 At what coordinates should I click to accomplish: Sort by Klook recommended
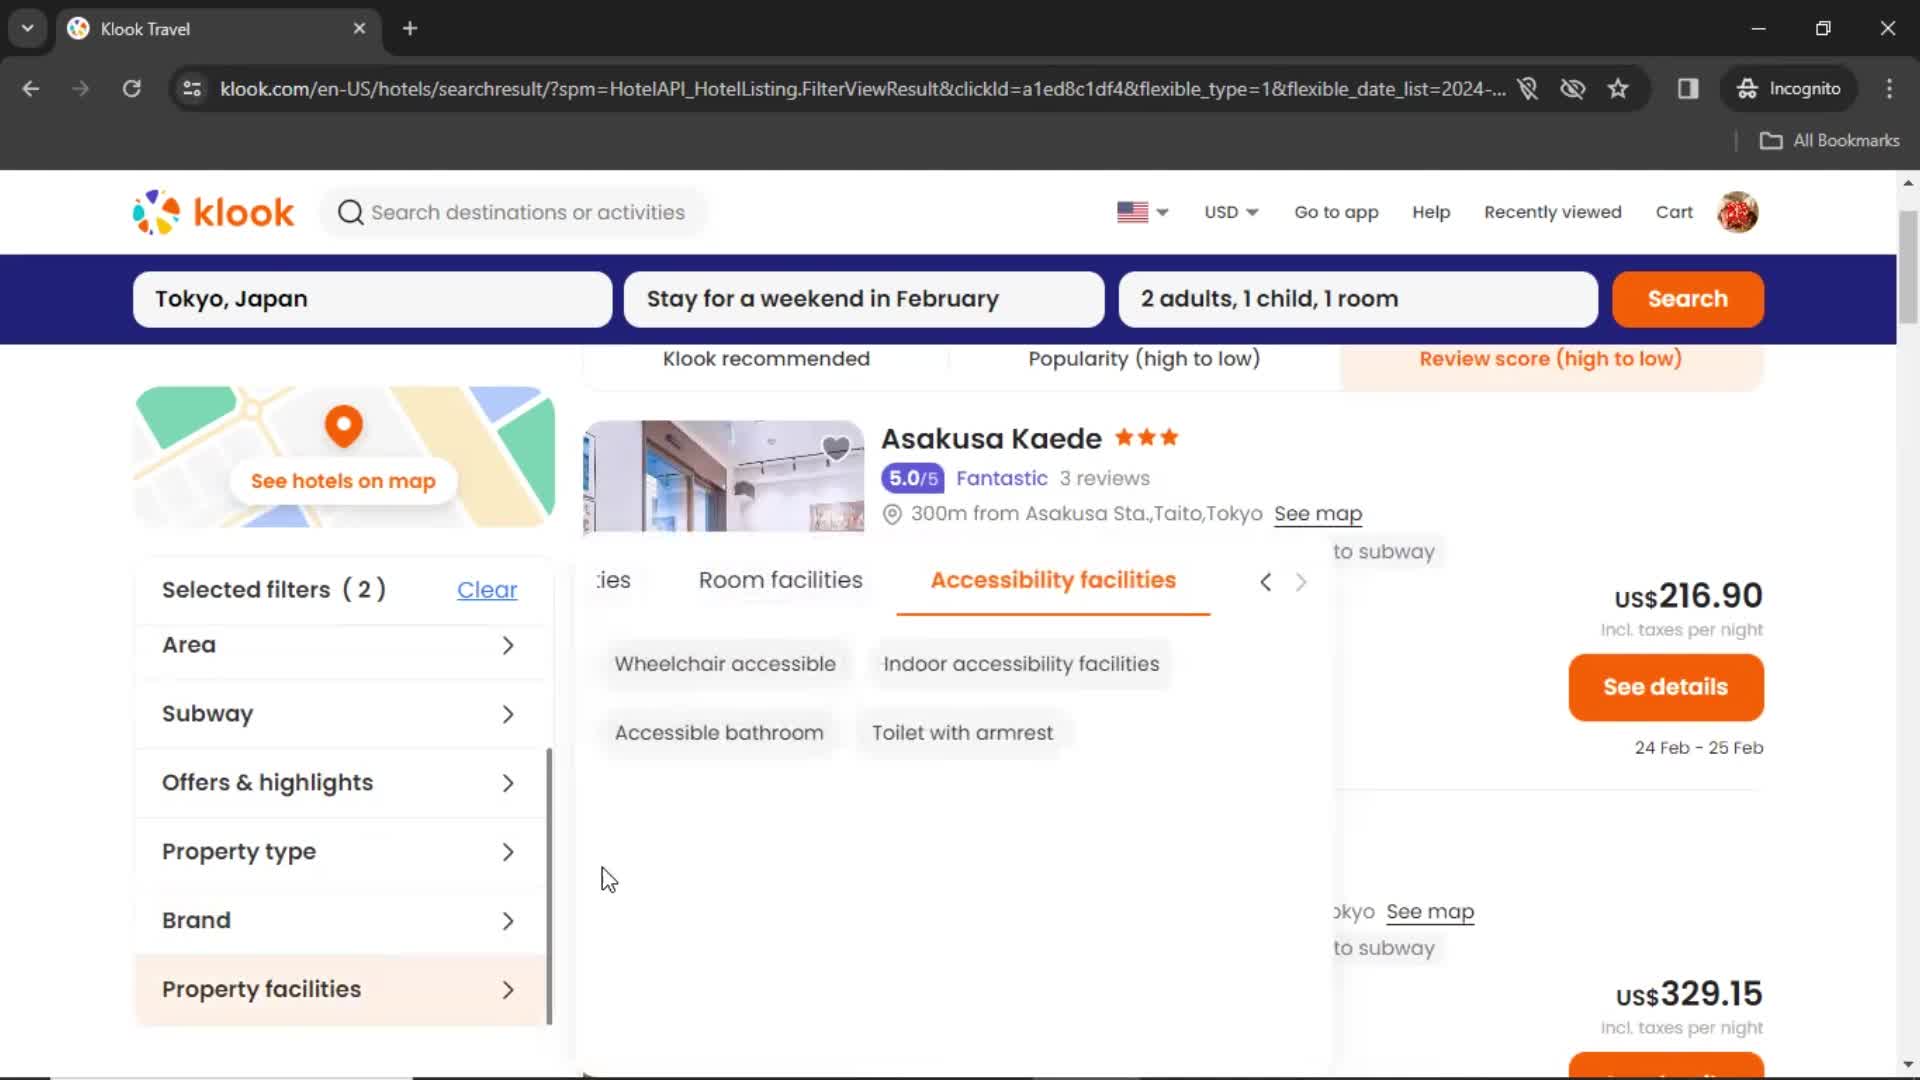pos(766,359)
